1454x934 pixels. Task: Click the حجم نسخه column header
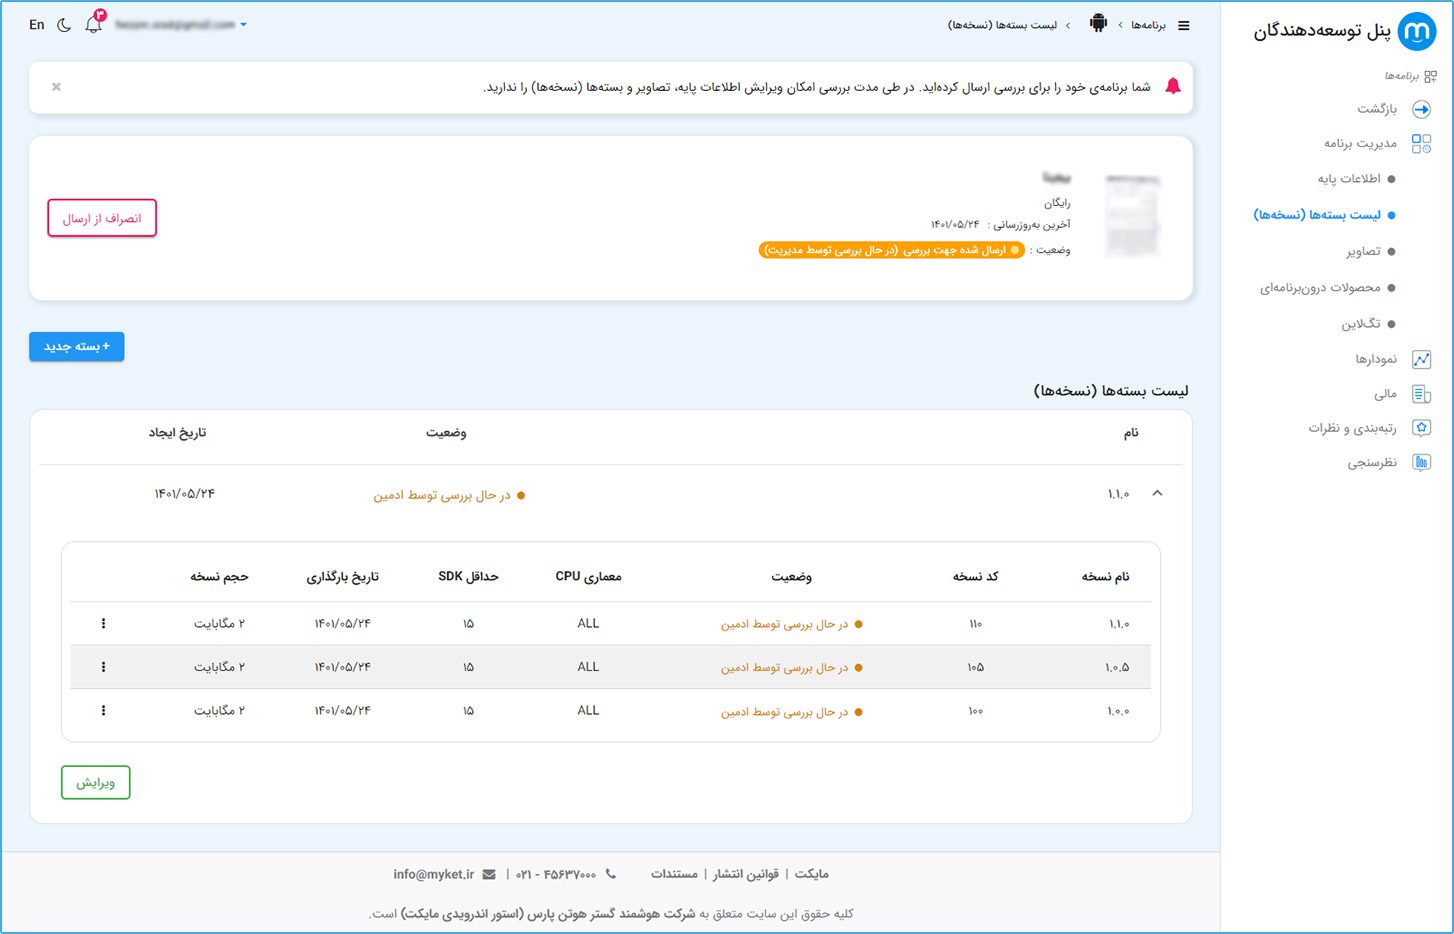(x=219, y=577)
